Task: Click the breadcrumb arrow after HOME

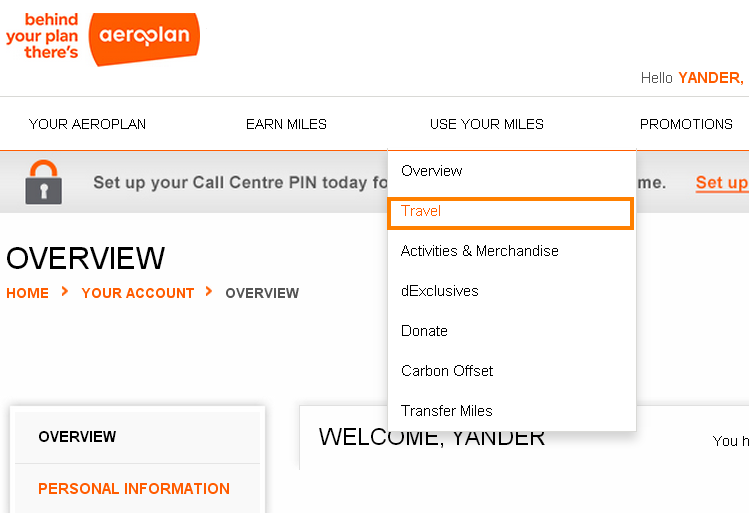Action: point(65,292)
